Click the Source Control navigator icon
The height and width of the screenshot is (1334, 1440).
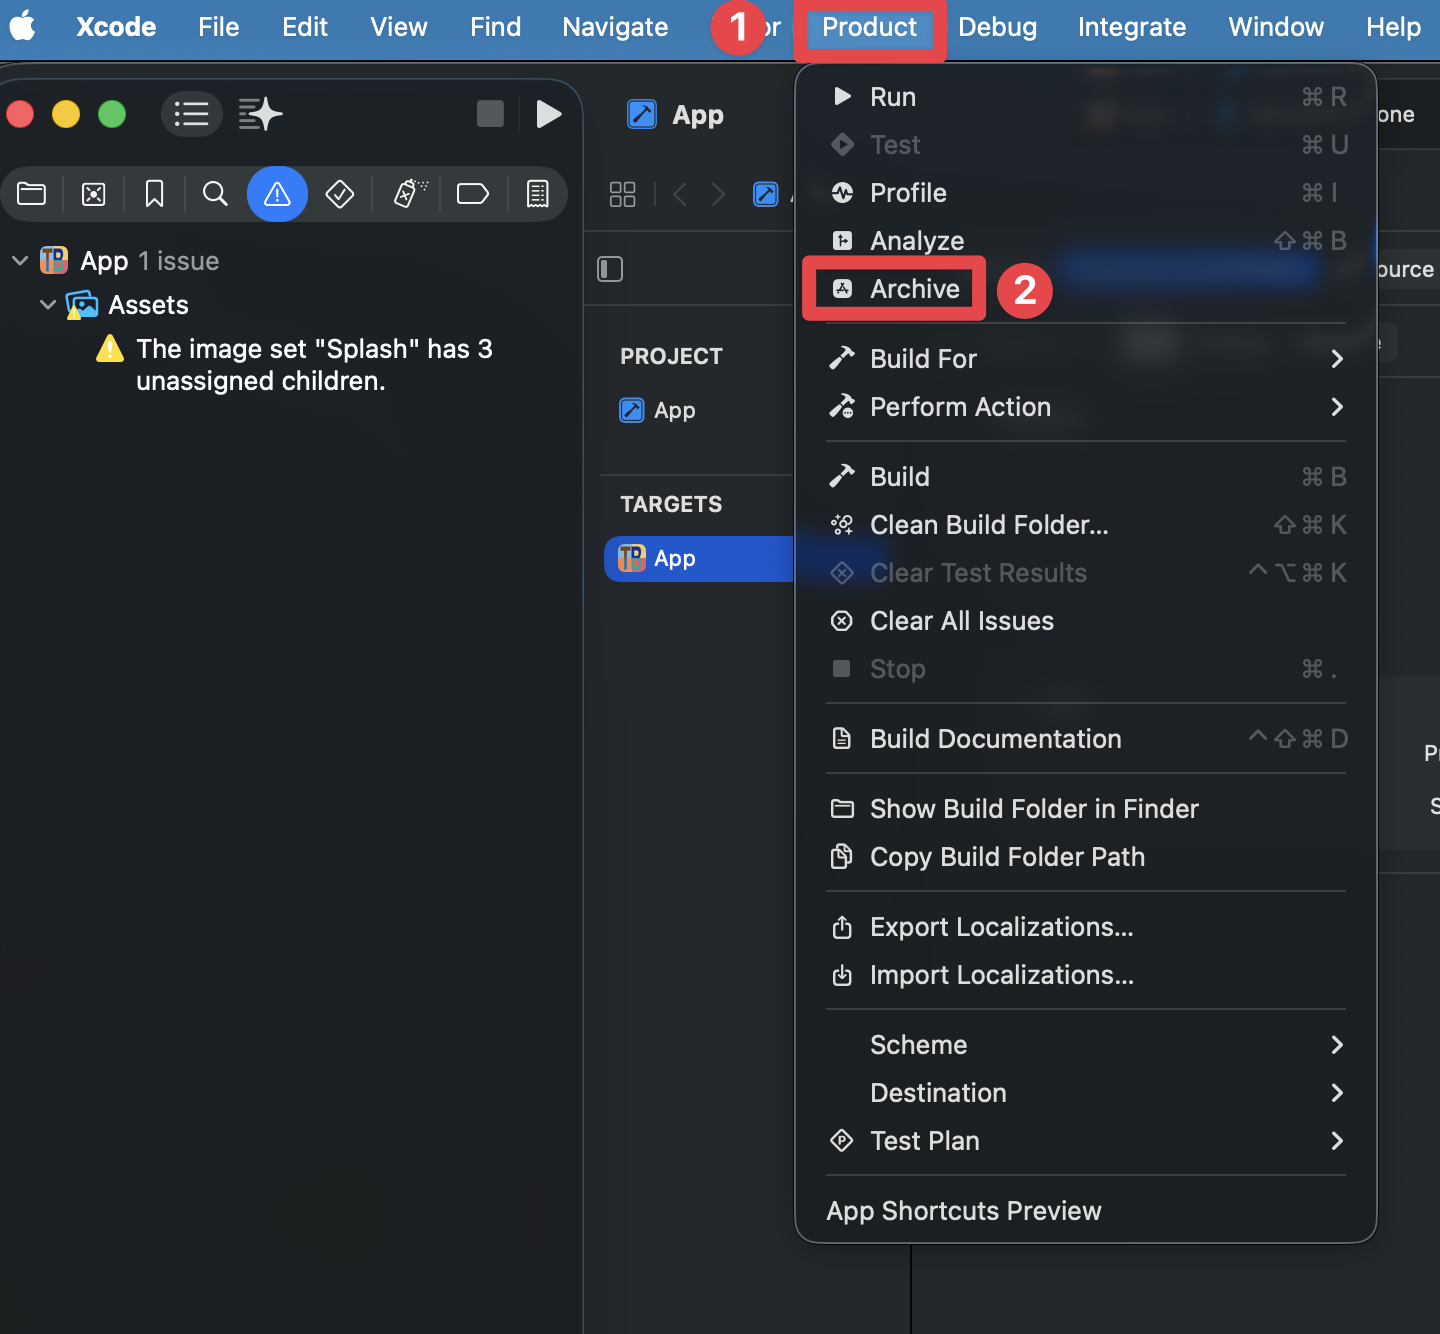pos(93,194)
